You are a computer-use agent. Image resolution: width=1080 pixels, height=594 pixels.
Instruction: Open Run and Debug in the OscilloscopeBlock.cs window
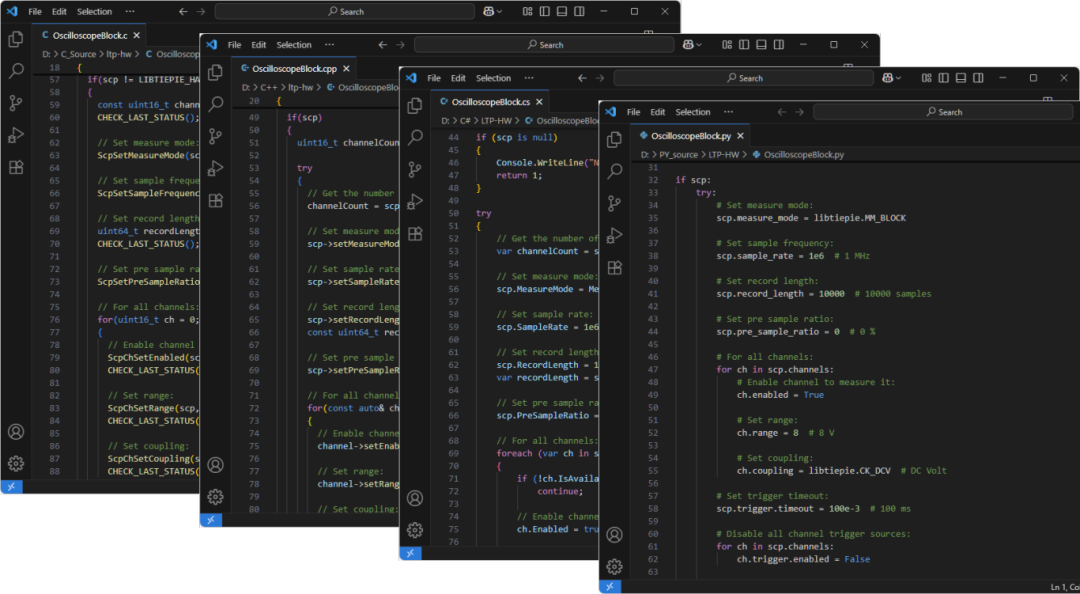(x=415, y=202)
